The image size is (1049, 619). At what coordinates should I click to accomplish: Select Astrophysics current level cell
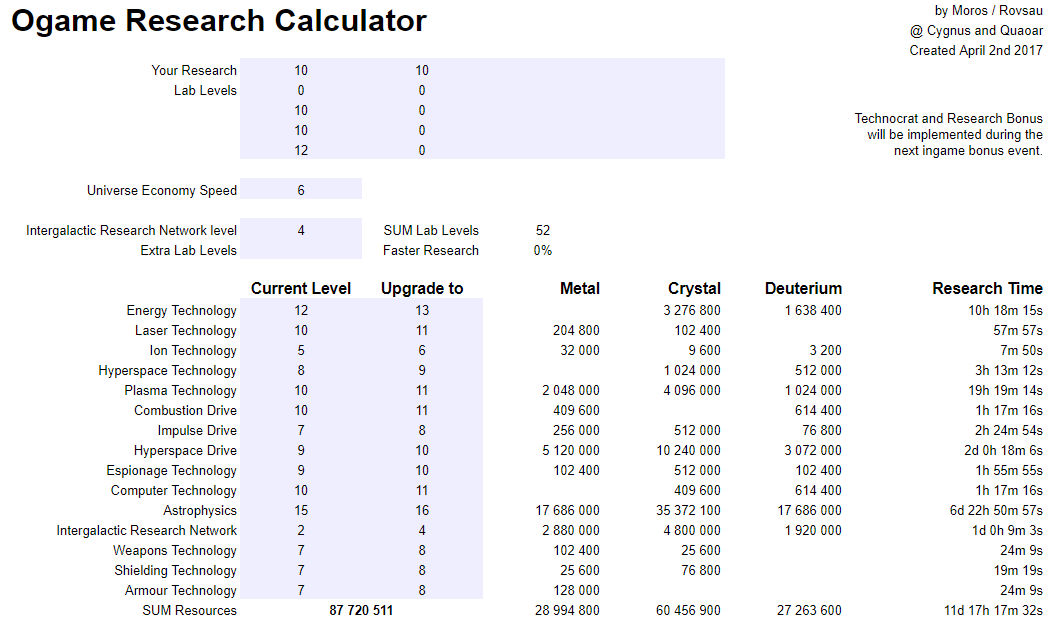coord(301,511)
